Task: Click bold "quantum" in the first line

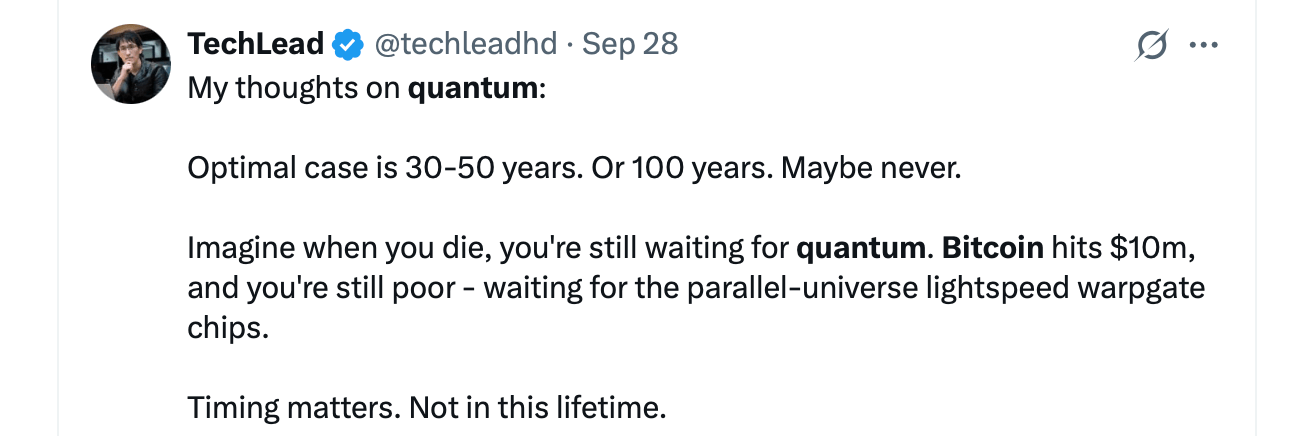Action: pos(473,88)
